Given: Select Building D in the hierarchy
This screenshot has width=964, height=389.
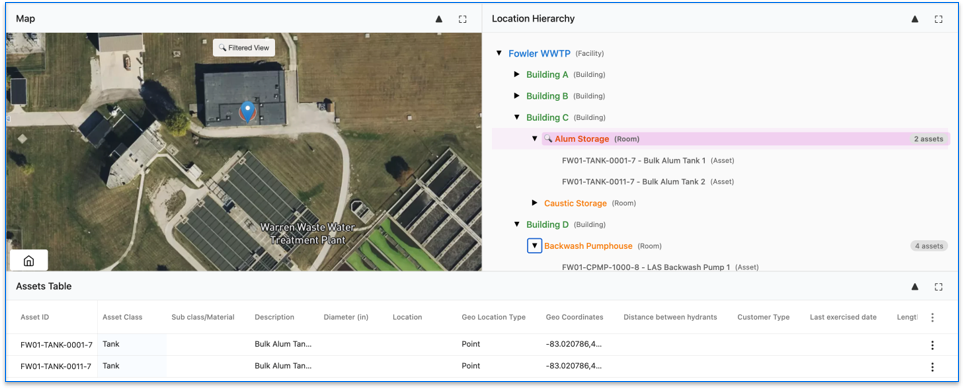Looking at the screenshot, I should click(547, 224).
